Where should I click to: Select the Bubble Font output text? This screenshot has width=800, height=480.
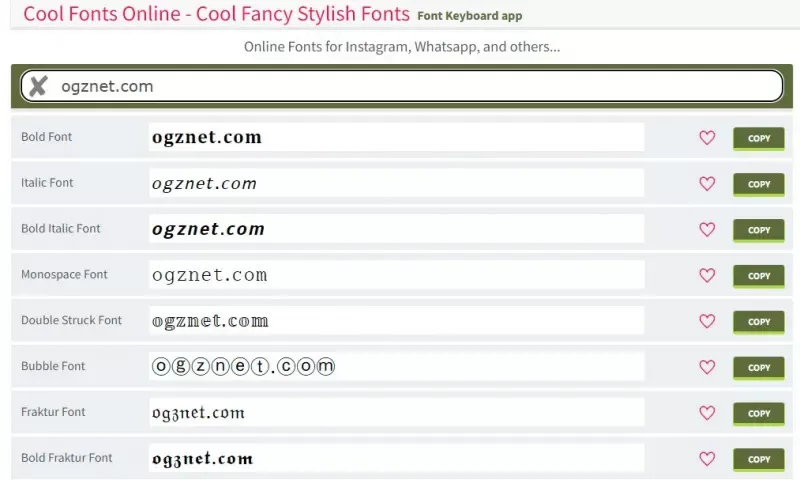click(396, 366)
